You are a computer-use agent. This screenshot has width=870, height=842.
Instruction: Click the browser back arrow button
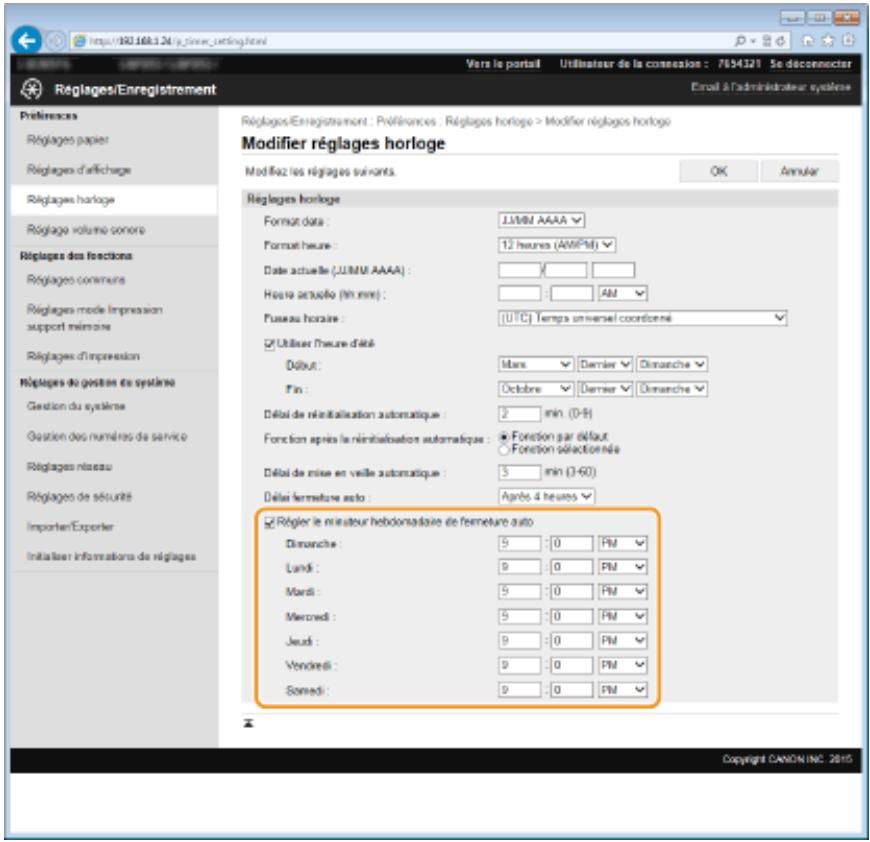click(x=27, y=40)
